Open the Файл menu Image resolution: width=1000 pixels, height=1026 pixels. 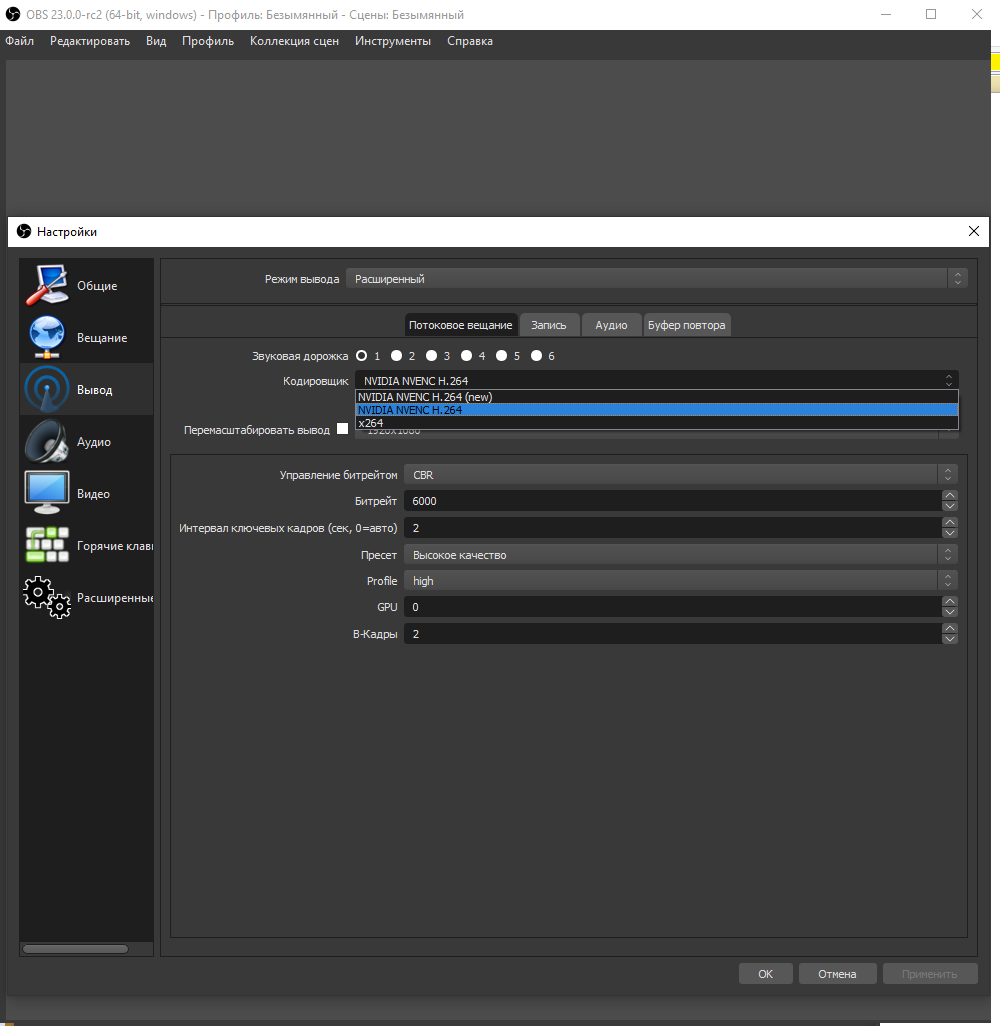point(20,41)
